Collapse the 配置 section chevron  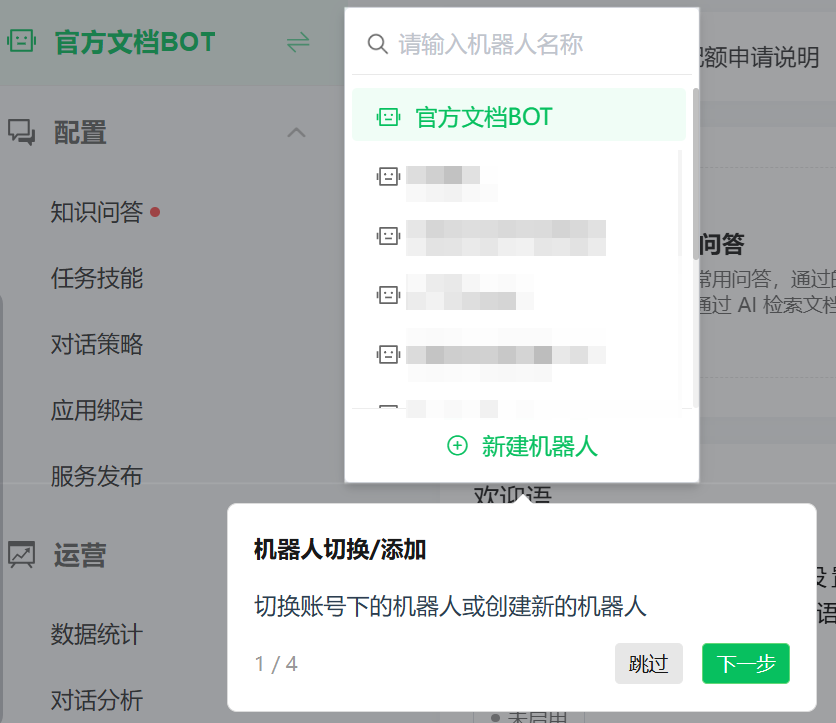(296, 132)
